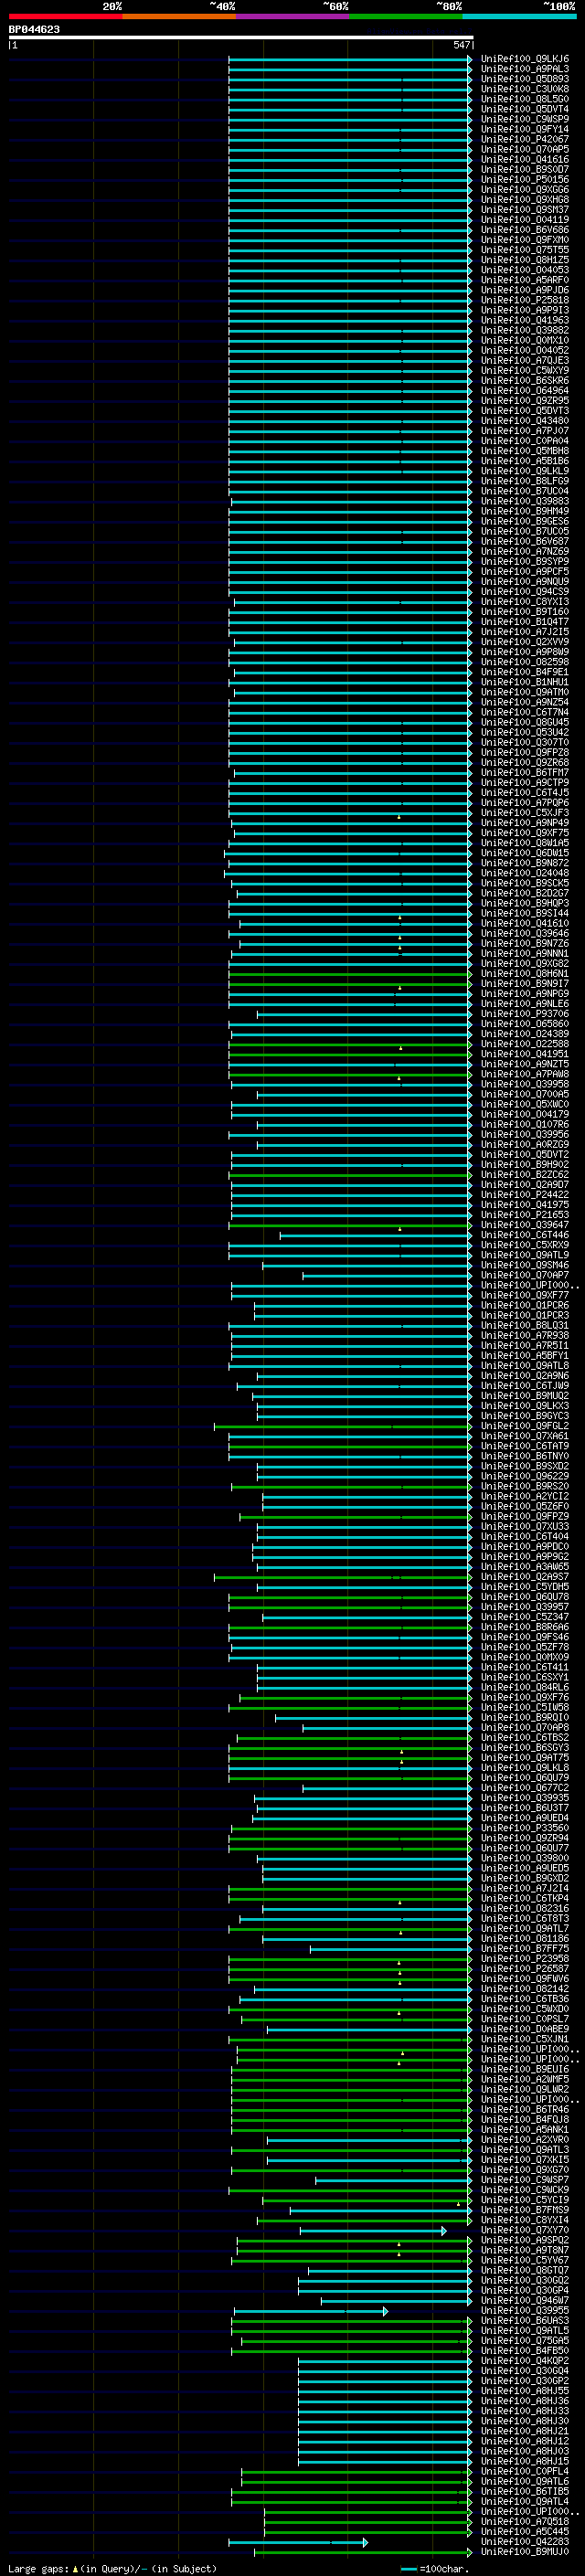Image resolution: width=585 pixels, height=2576 pixels.
Task: Click the purple ~60% identity legend segment
Action: (x=293, y=17)
